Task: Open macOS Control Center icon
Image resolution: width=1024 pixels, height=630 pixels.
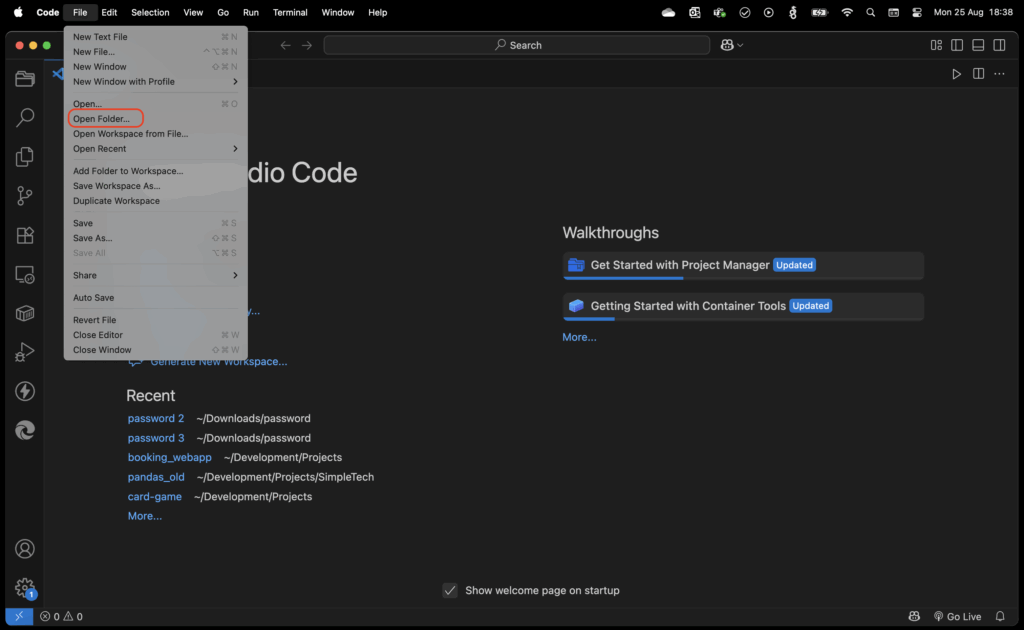Action: 917,12
